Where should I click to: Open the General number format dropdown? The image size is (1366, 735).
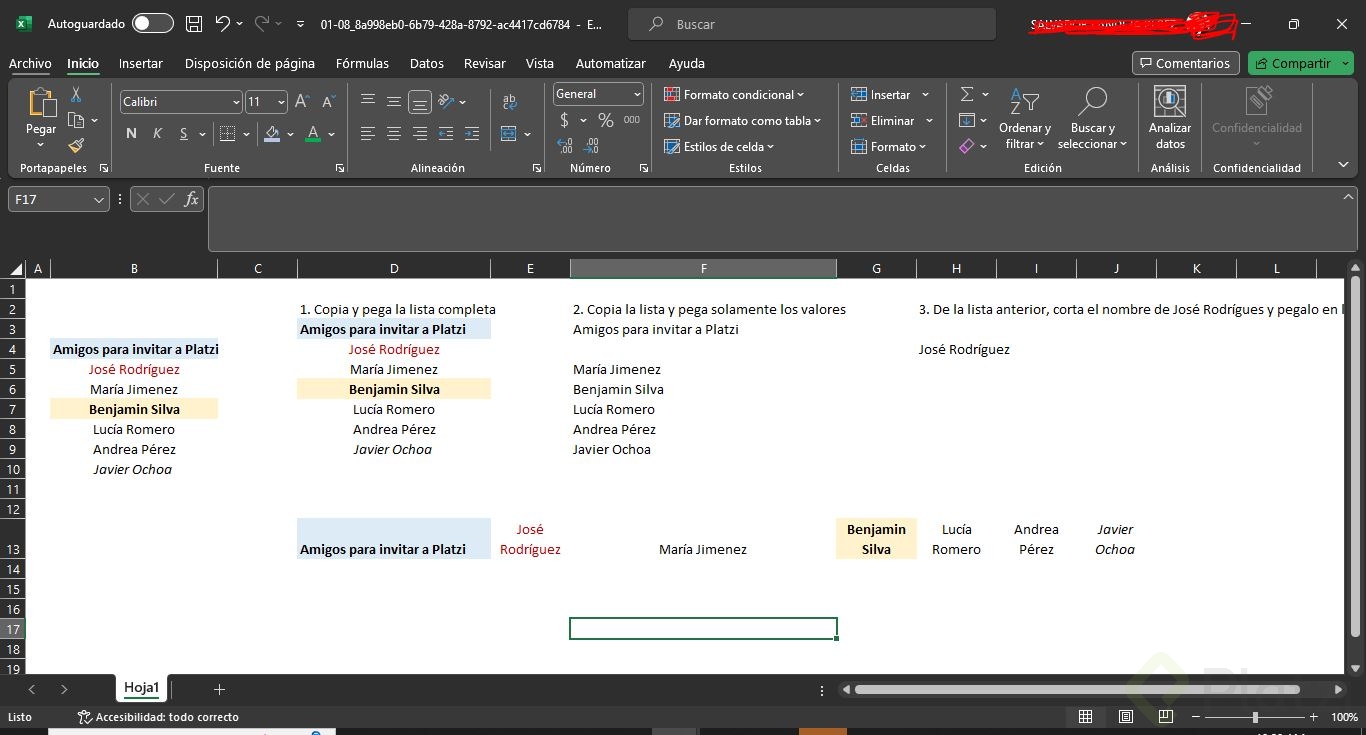coord(637,94)
